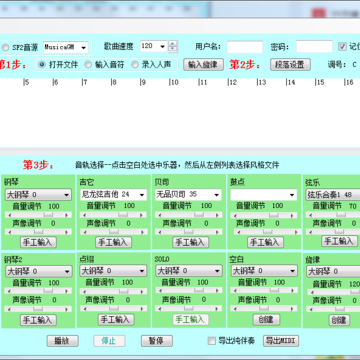This screenshot has width=360, height=360.
Task: Click the right arrow of 空白 volume slider
Action: pyautogui.click(x=292, y=291)
